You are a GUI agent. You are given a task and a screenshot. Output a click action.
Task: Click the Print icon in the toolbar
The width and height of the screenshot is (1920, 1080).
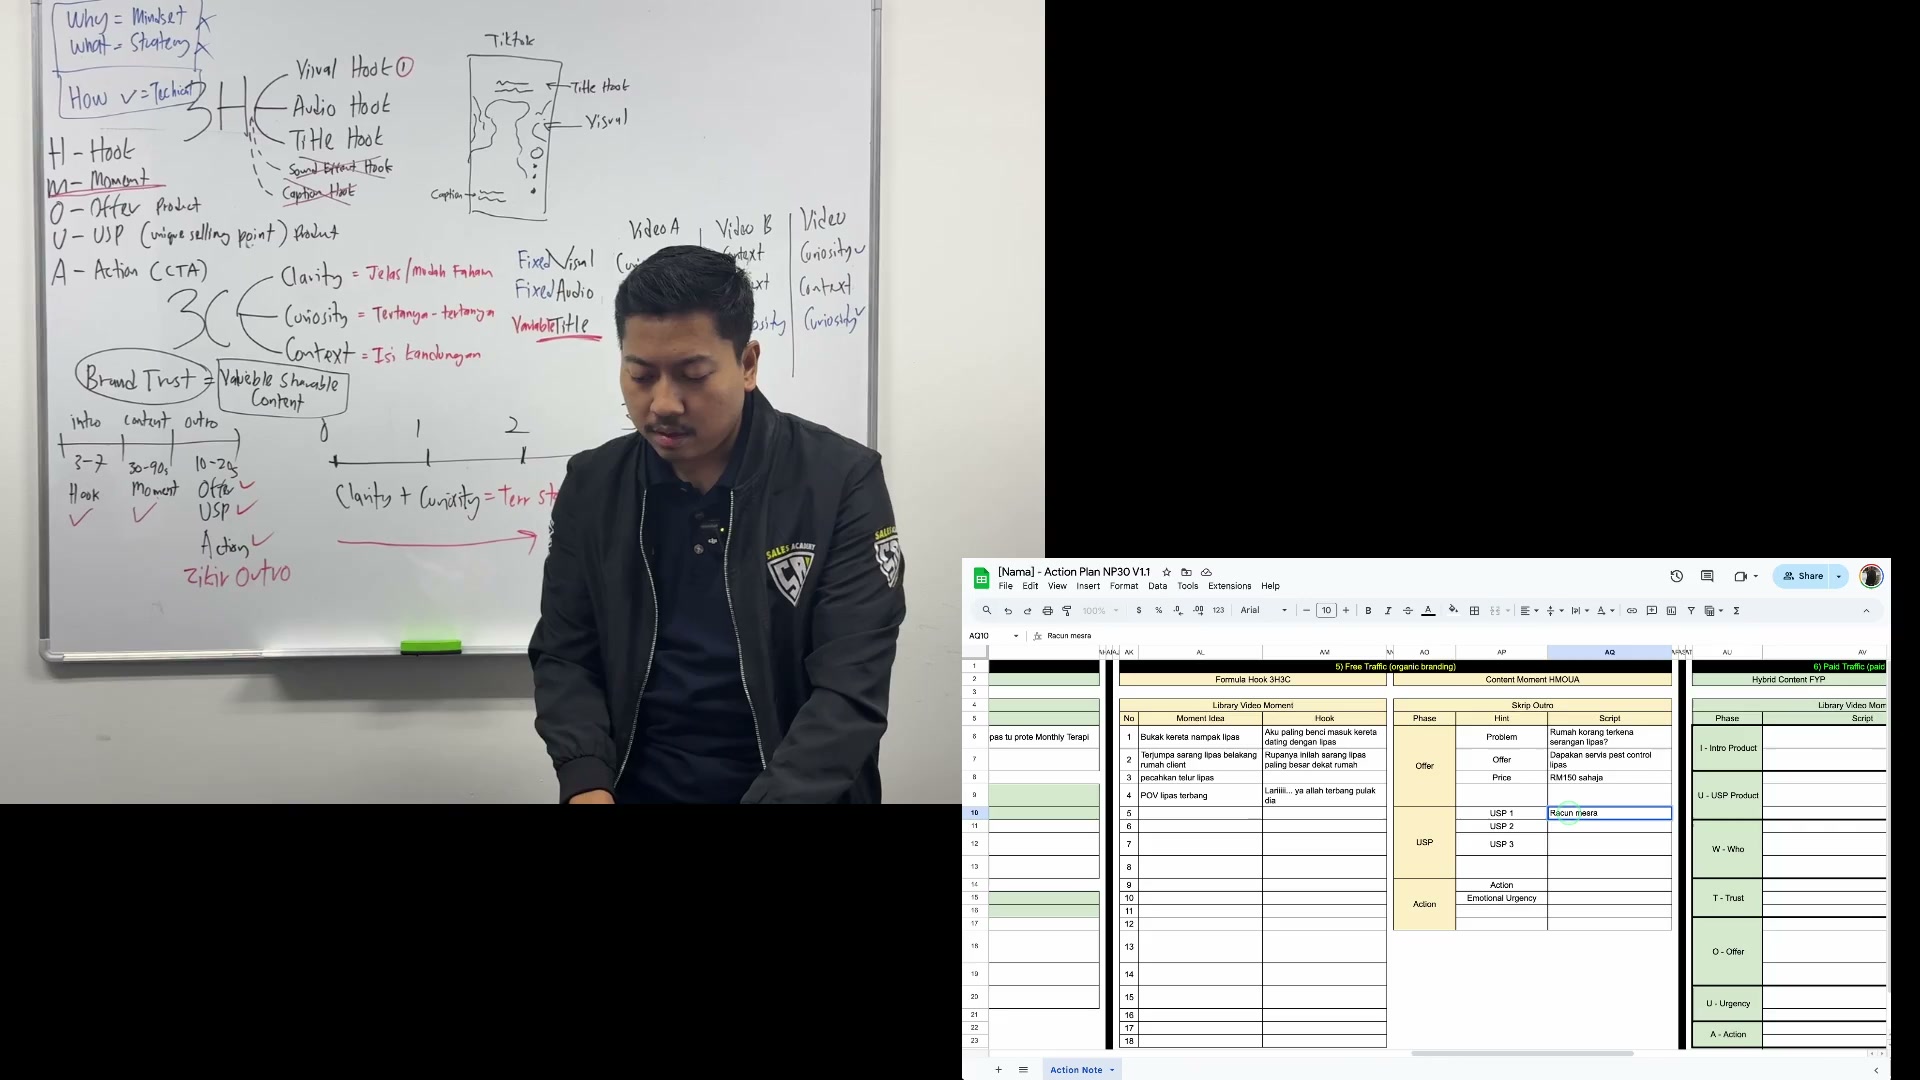[x=1047, y=611]
